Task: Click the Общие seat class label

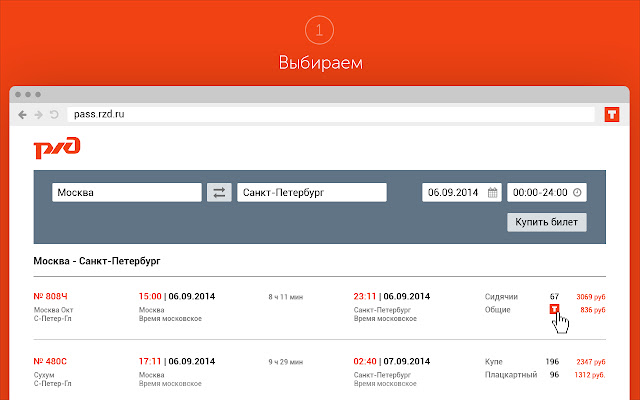Action: 498,310
